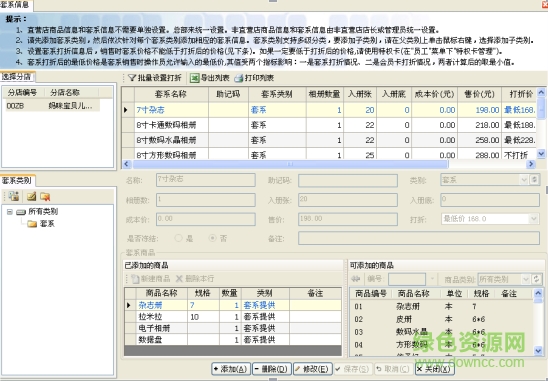This screenshot has width=548, height=381.
Task: Click the 售价 input field
Action: click(x=348, y=219)
